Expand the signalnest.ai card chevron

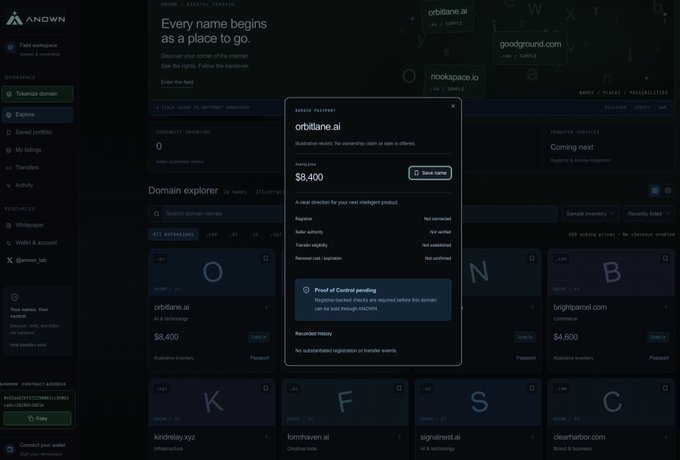click(532, 437)
